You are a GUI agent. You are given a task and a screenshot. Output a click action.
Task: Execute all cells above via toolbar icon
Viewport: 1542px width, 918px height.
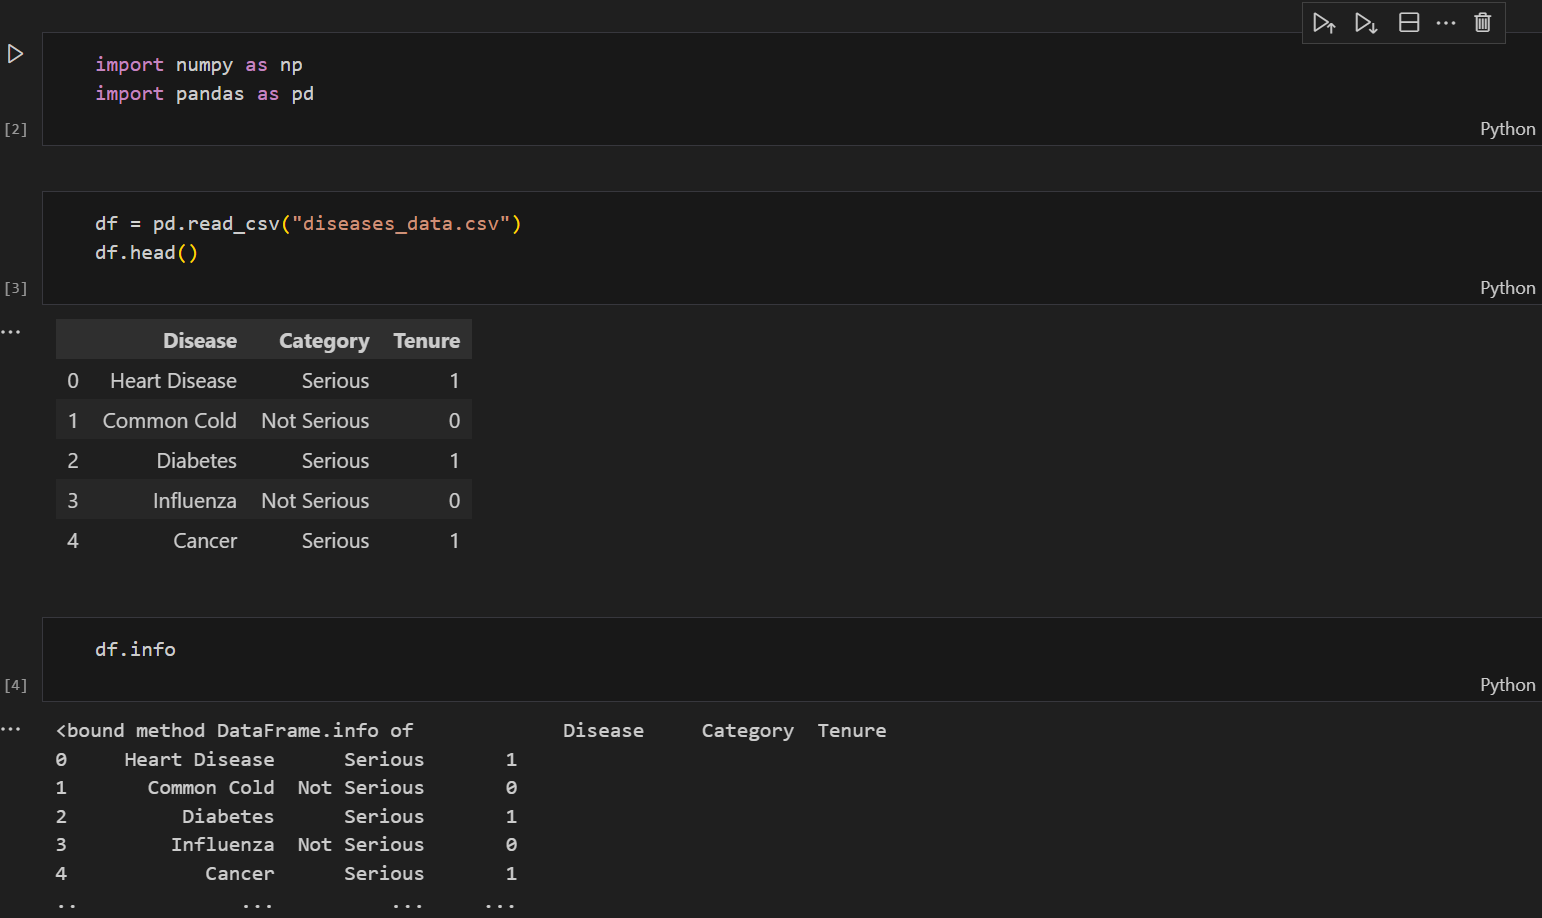coord(1324,22)
